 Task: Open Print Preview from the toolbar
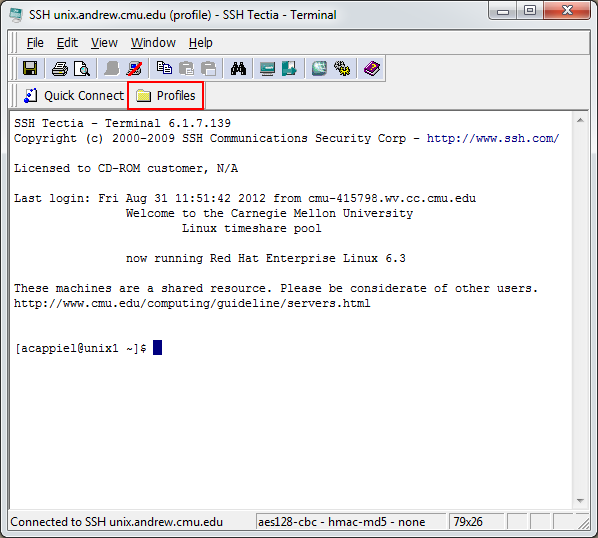pos(82,69)
